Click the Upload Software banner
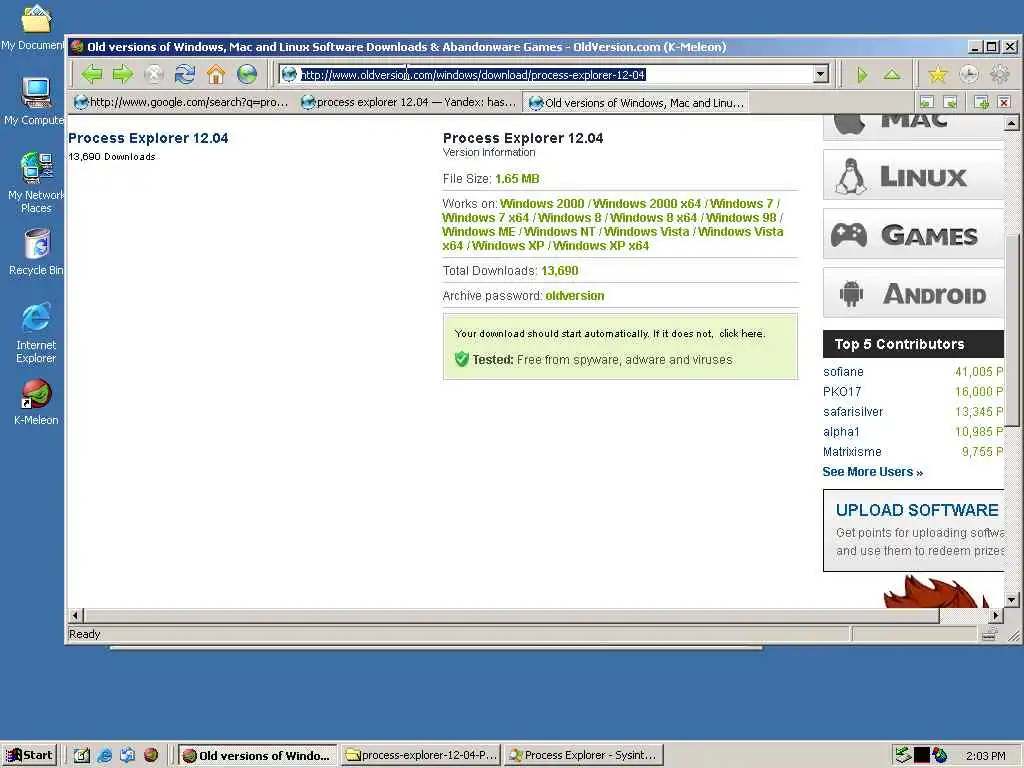The width and height of the screenshot is (1024, 768). coord(913,530)
